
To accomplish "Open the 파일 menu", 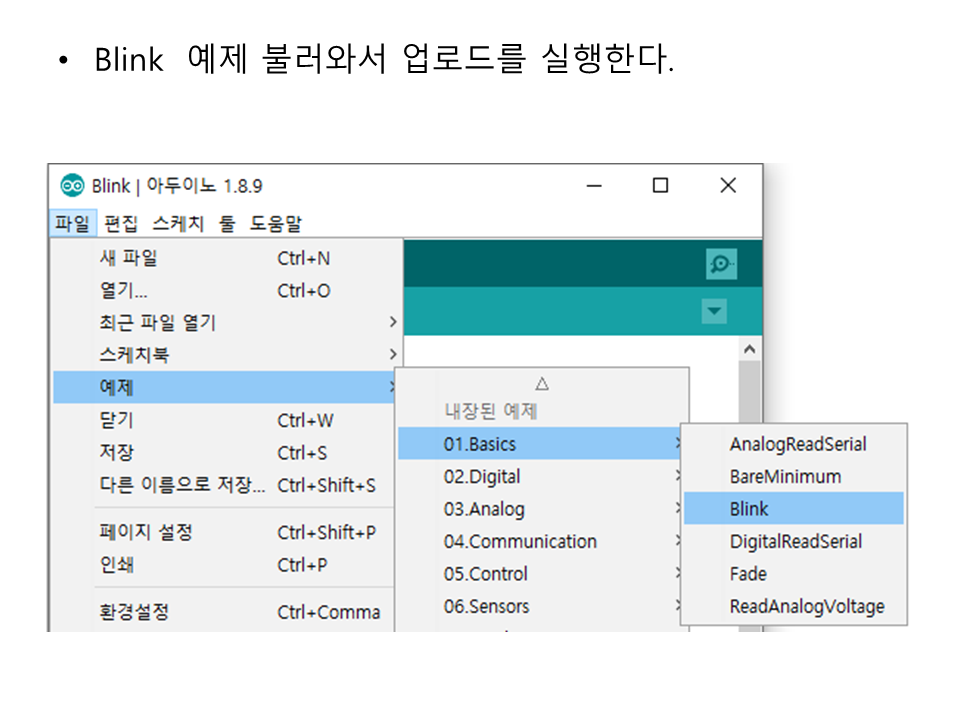I will [73, 223].
